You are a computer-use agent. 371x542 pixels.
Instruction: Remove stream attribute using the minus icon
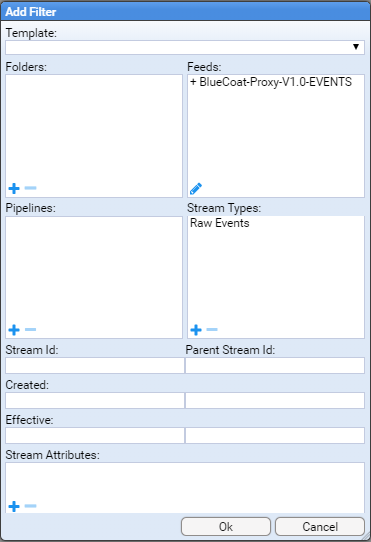point(30,506)
